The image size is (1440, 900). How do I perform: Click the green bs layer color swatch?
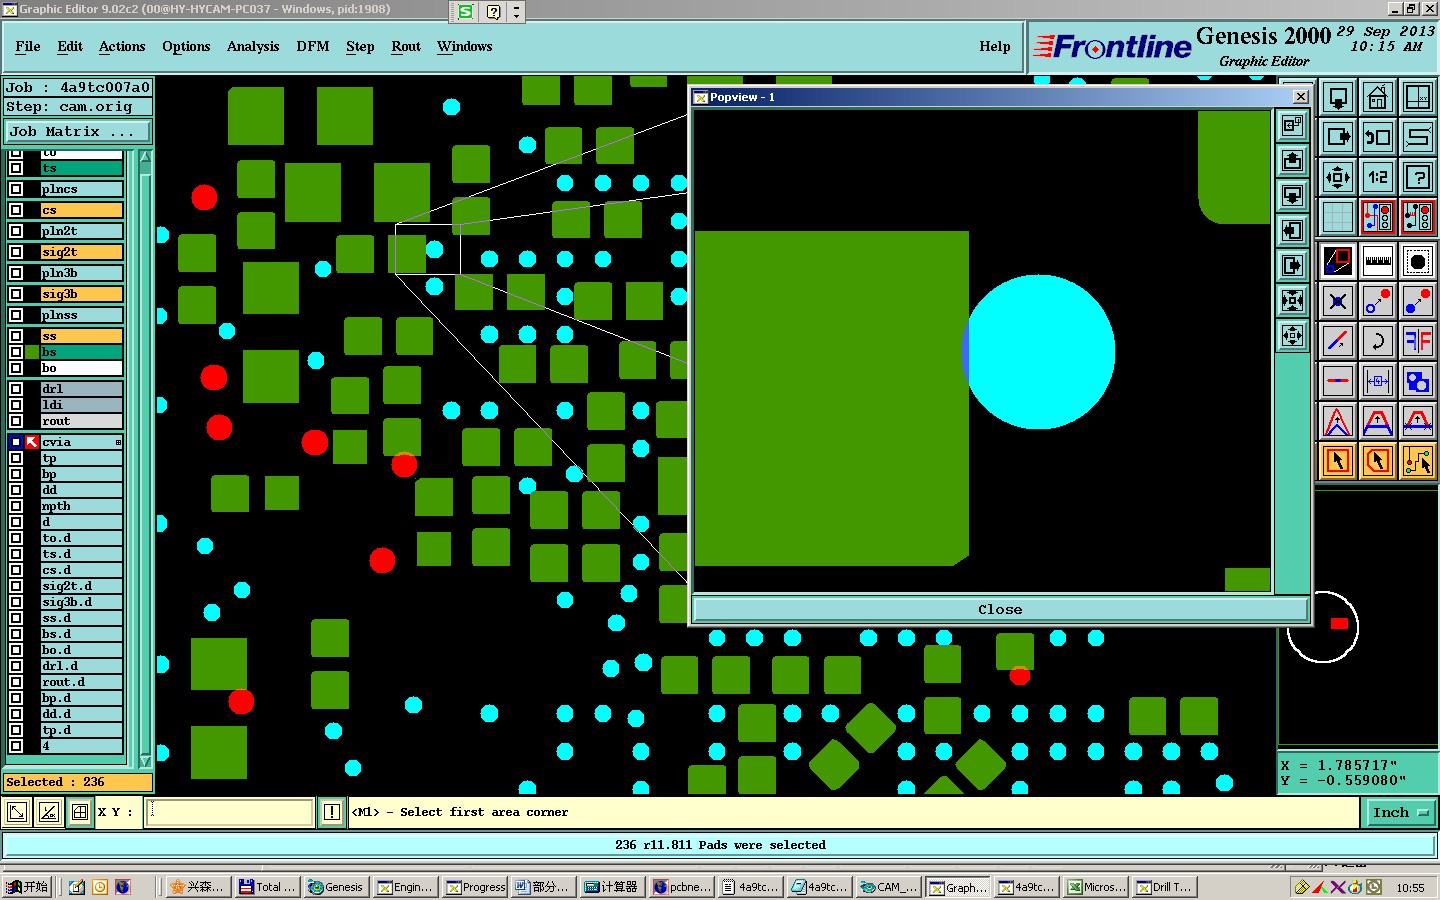pyautogui.click(x=32, y=352)
